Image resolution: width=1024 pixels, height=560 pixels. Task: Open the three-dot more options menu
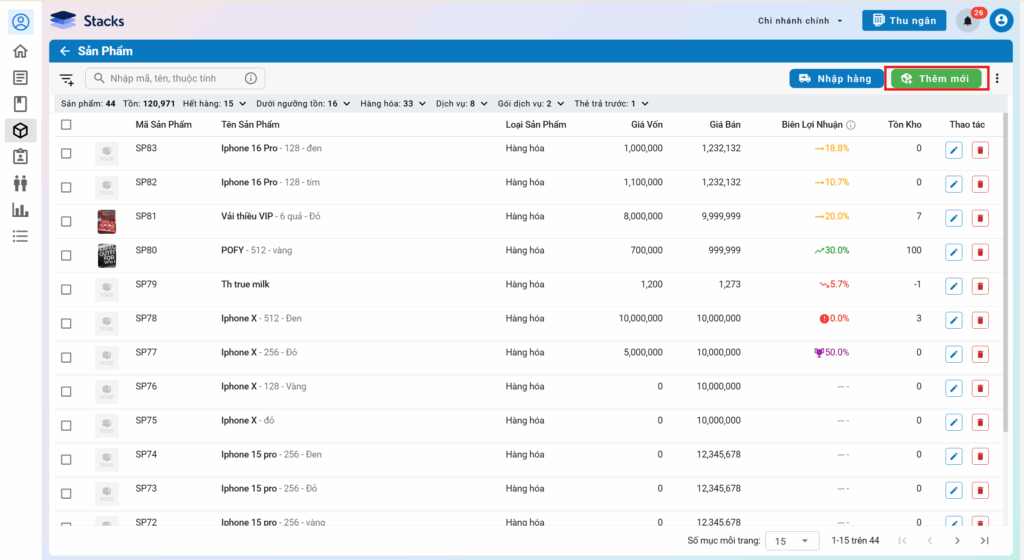pos(996,79)
